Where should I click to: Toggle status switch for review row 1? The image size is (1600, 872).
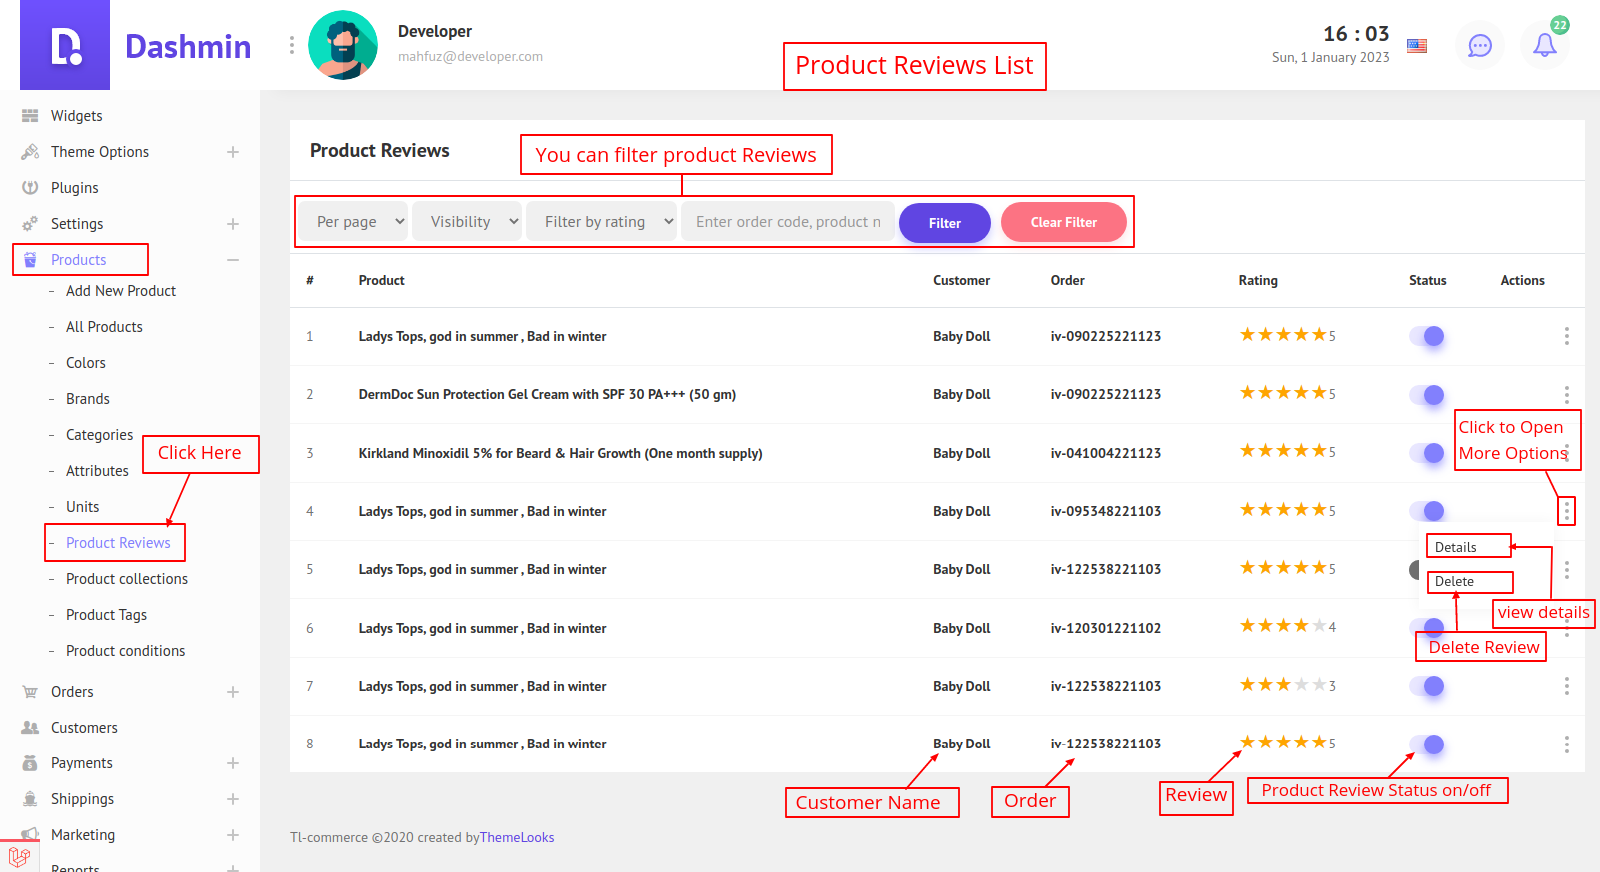point(1427,336)
